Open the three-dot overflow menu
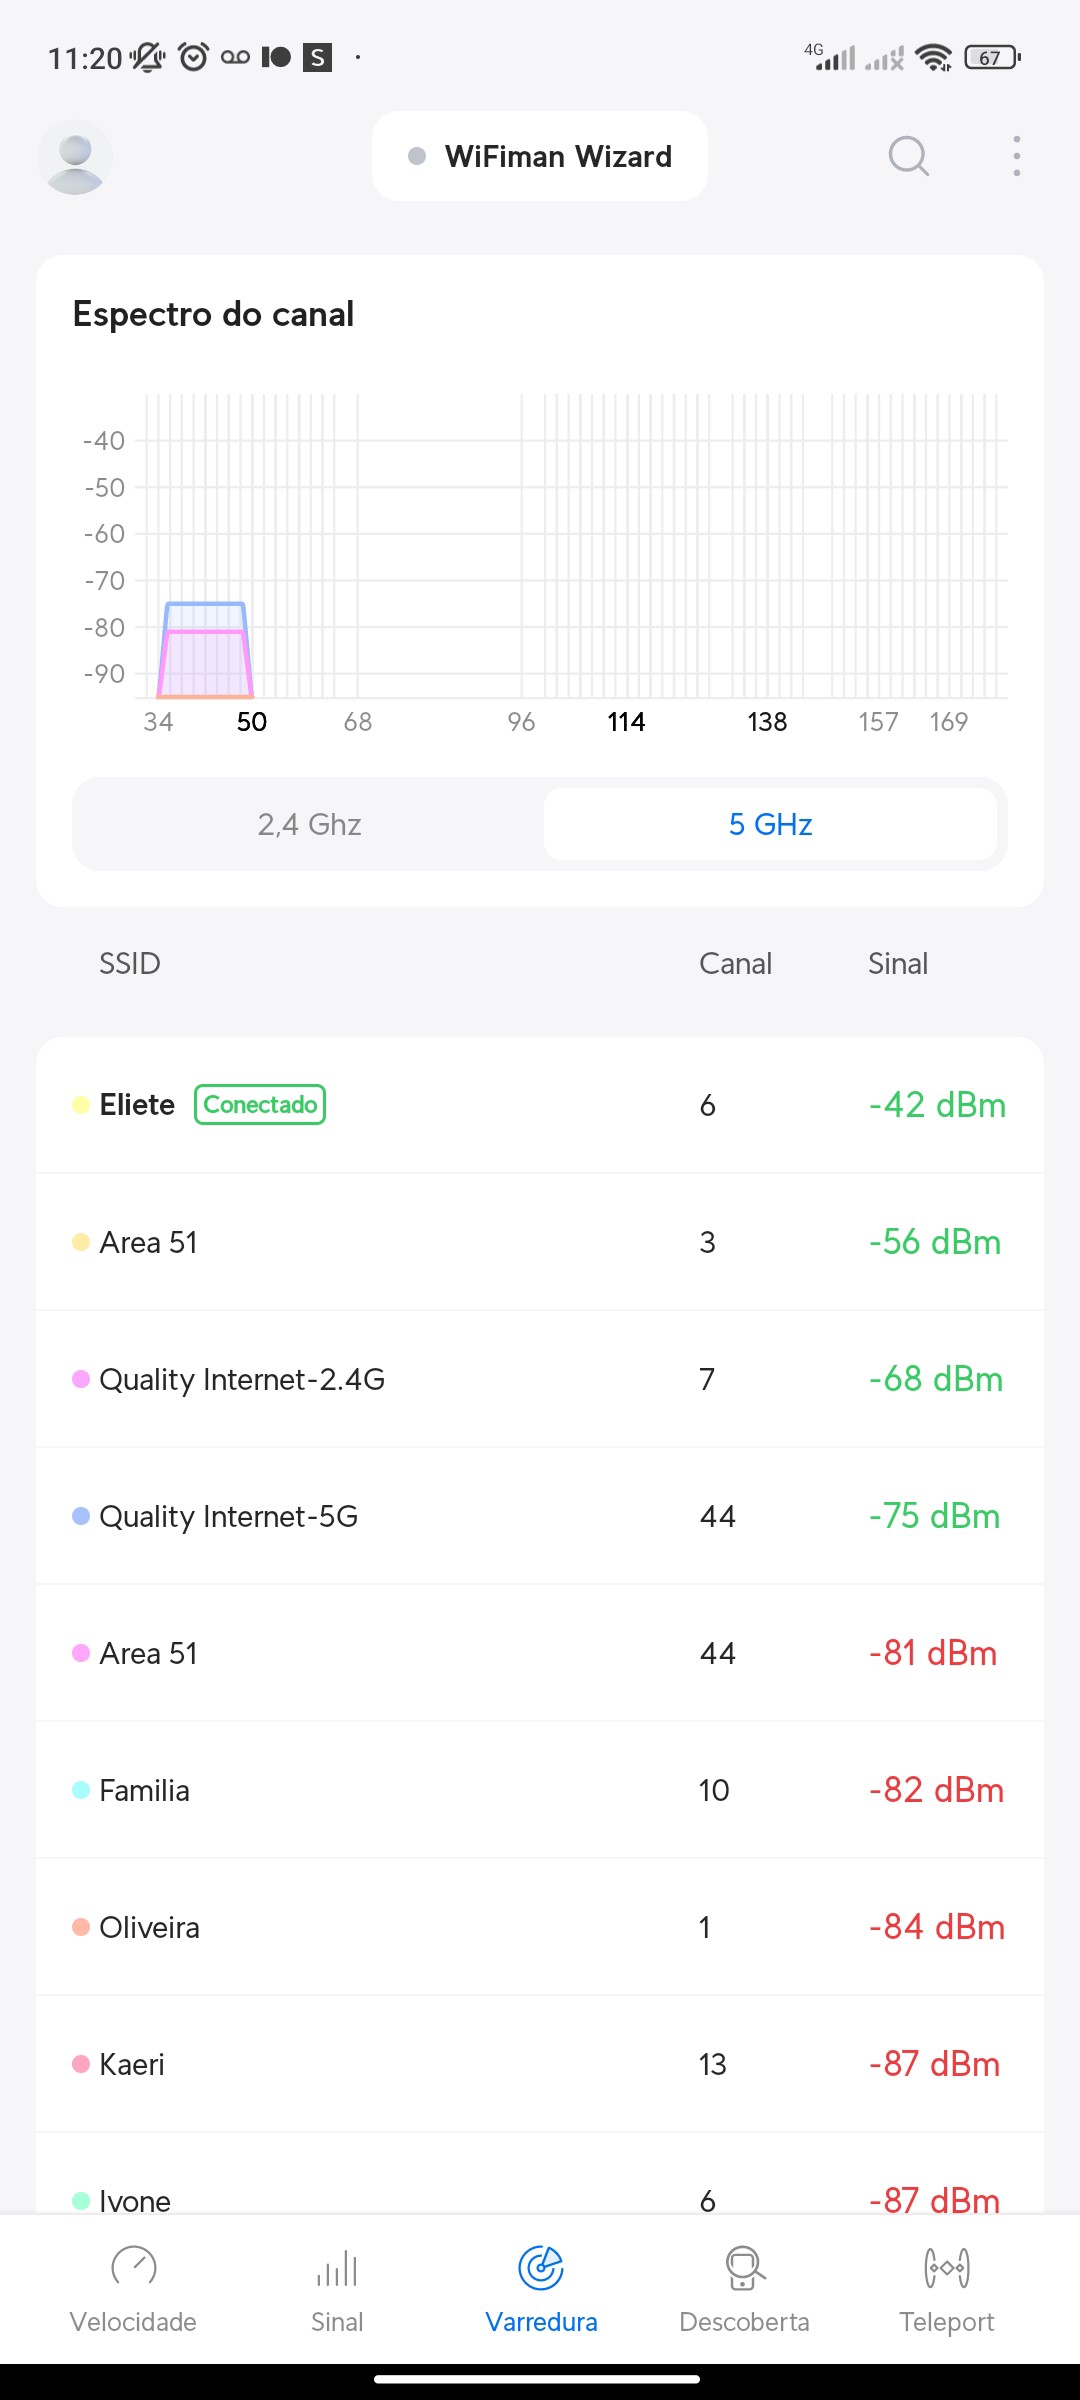This screenshot has width=1080, height=2400. 1016,156
